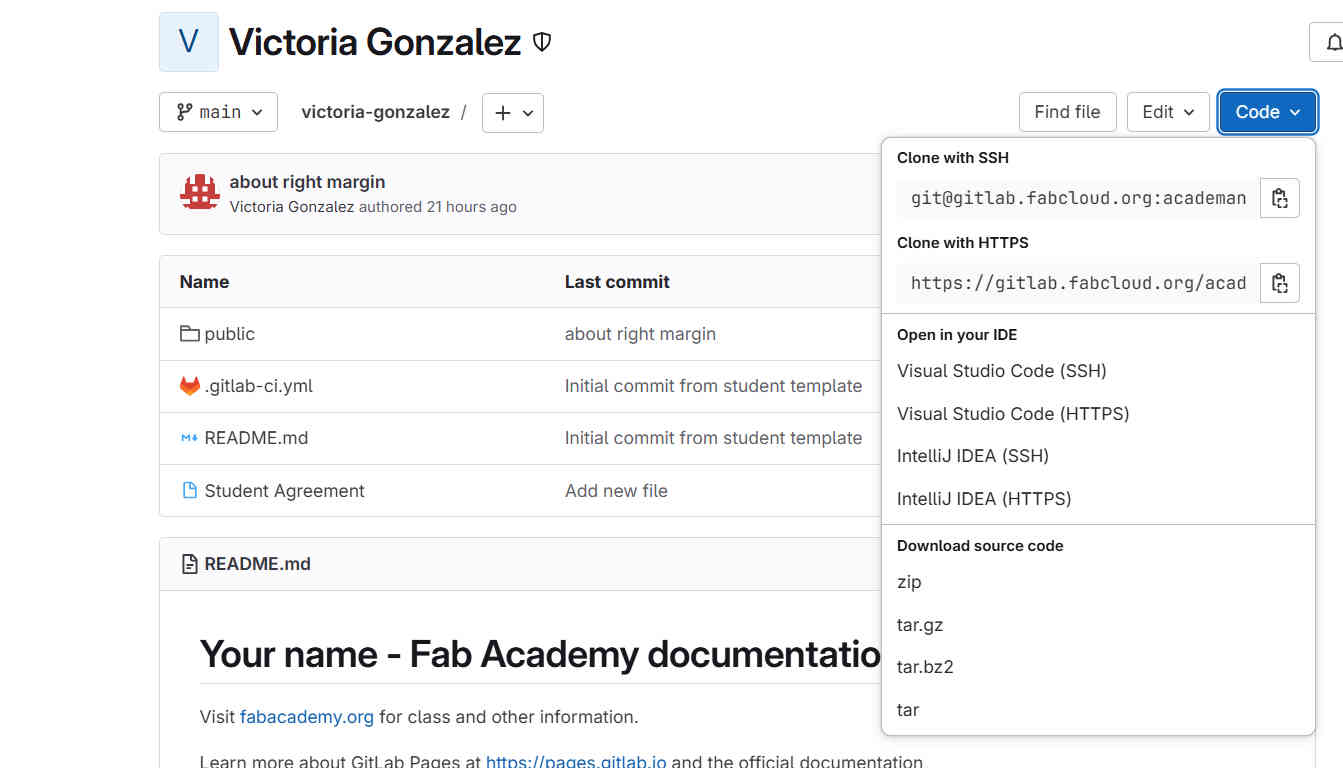Click 'Add new file' commit text
The width and height of the screenshot is (1343, 768).
point(616,491)
